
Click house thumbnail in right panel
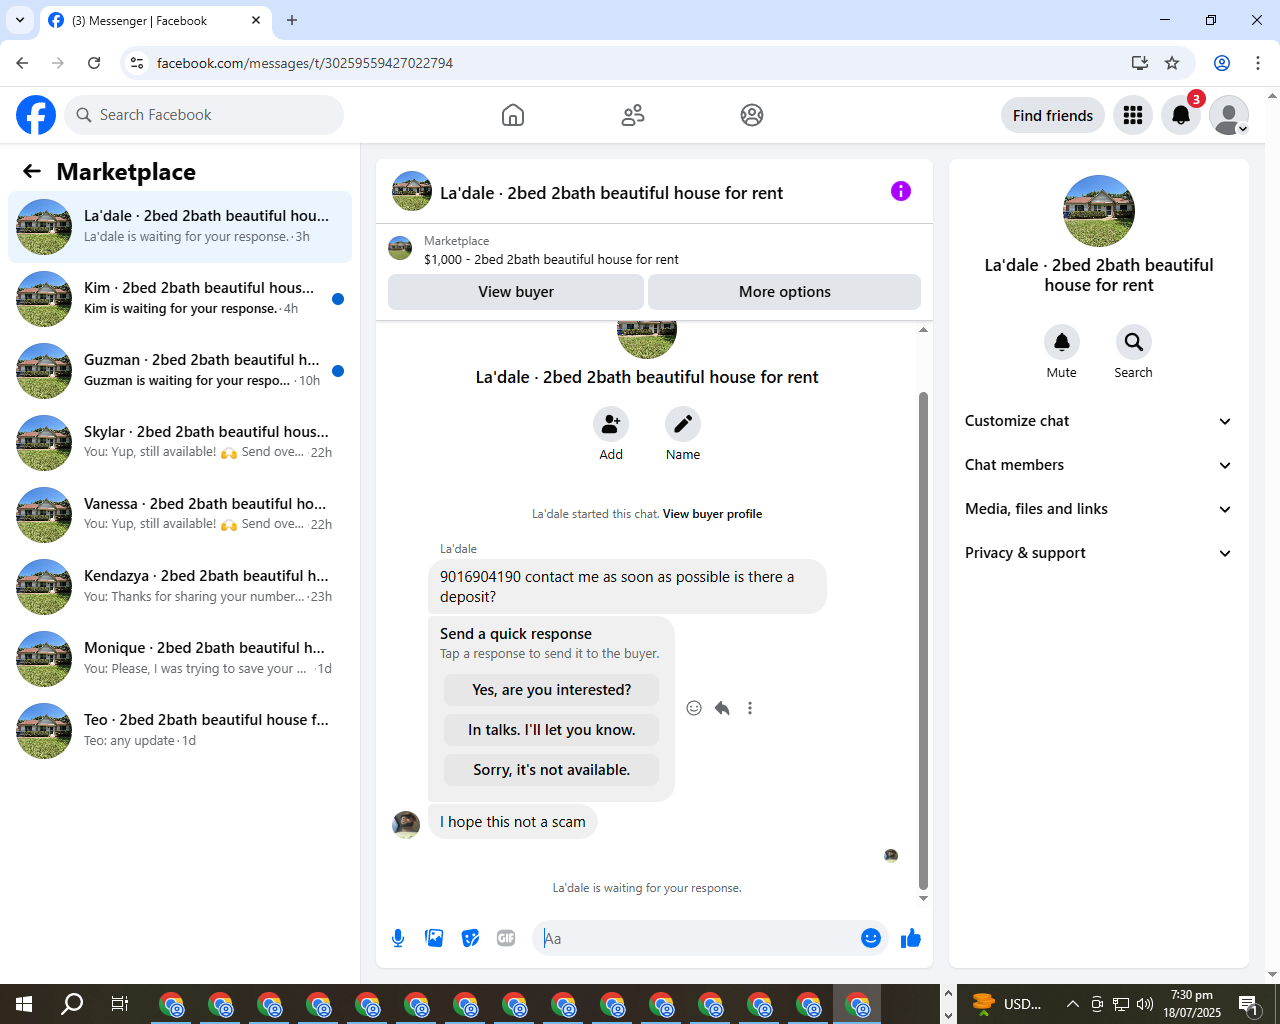click(1099, 211)
